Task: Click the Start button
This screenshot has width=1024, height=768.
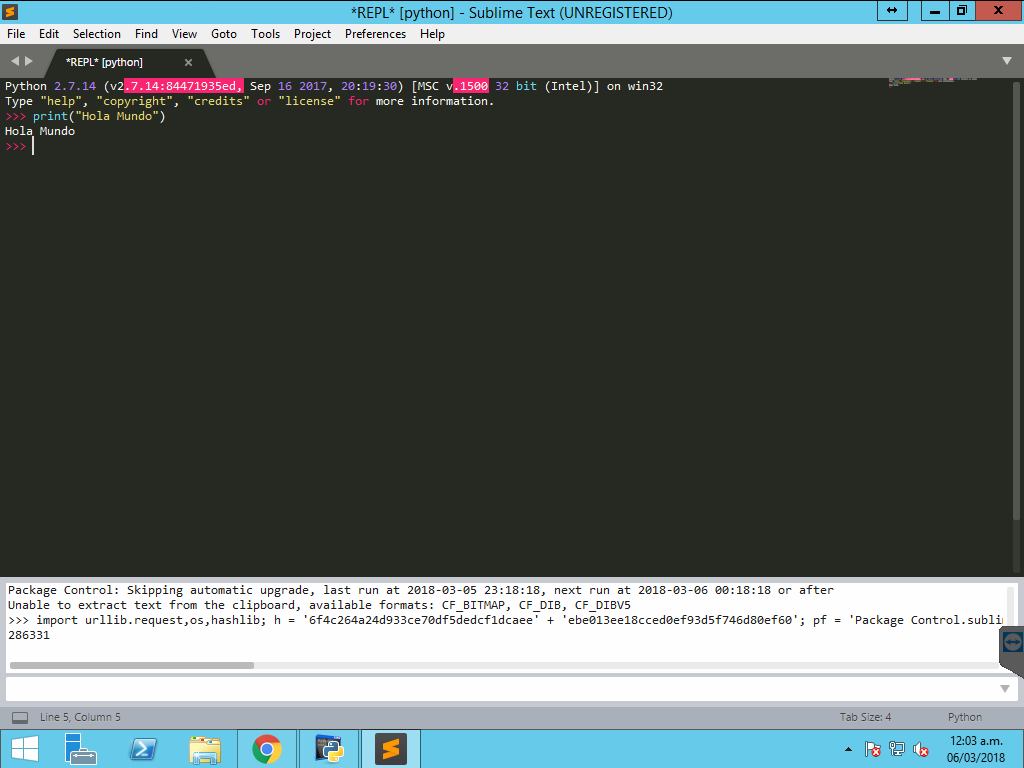Action: pos(22,748)
